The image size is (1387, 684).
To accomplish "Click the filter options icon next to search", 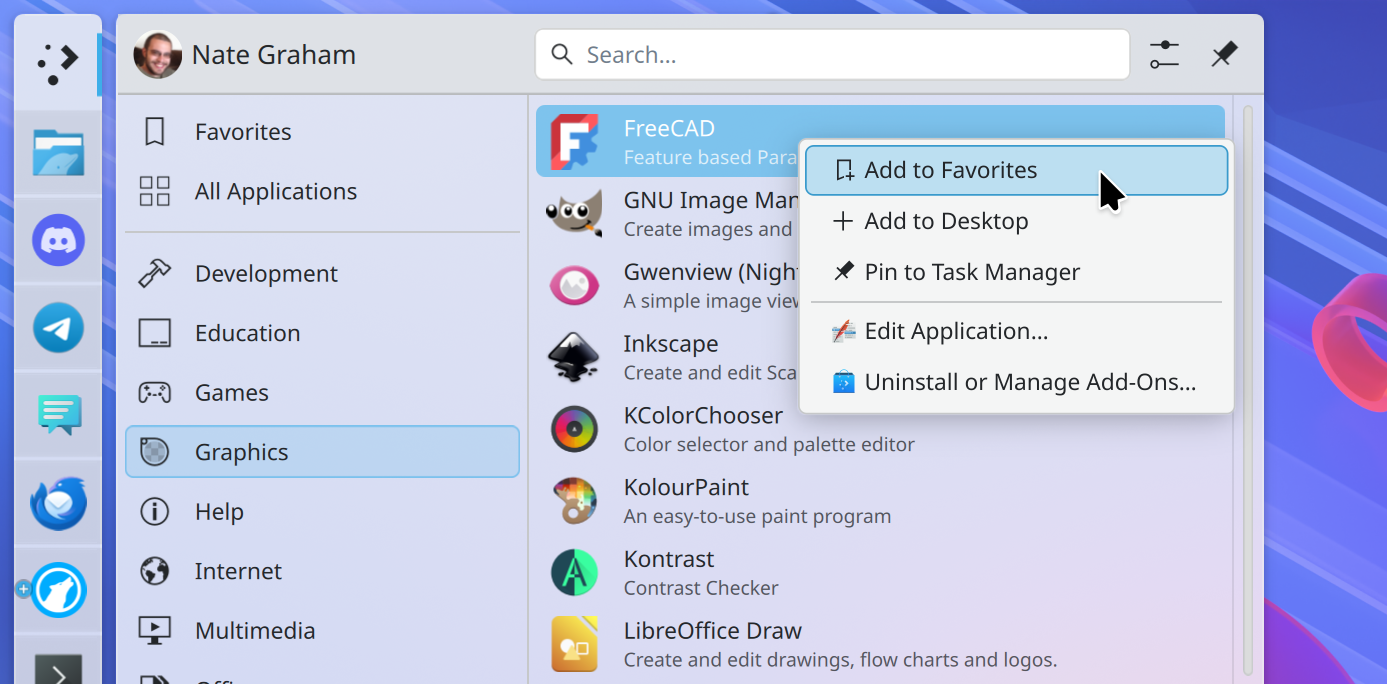I will [x=1163, y=54].
